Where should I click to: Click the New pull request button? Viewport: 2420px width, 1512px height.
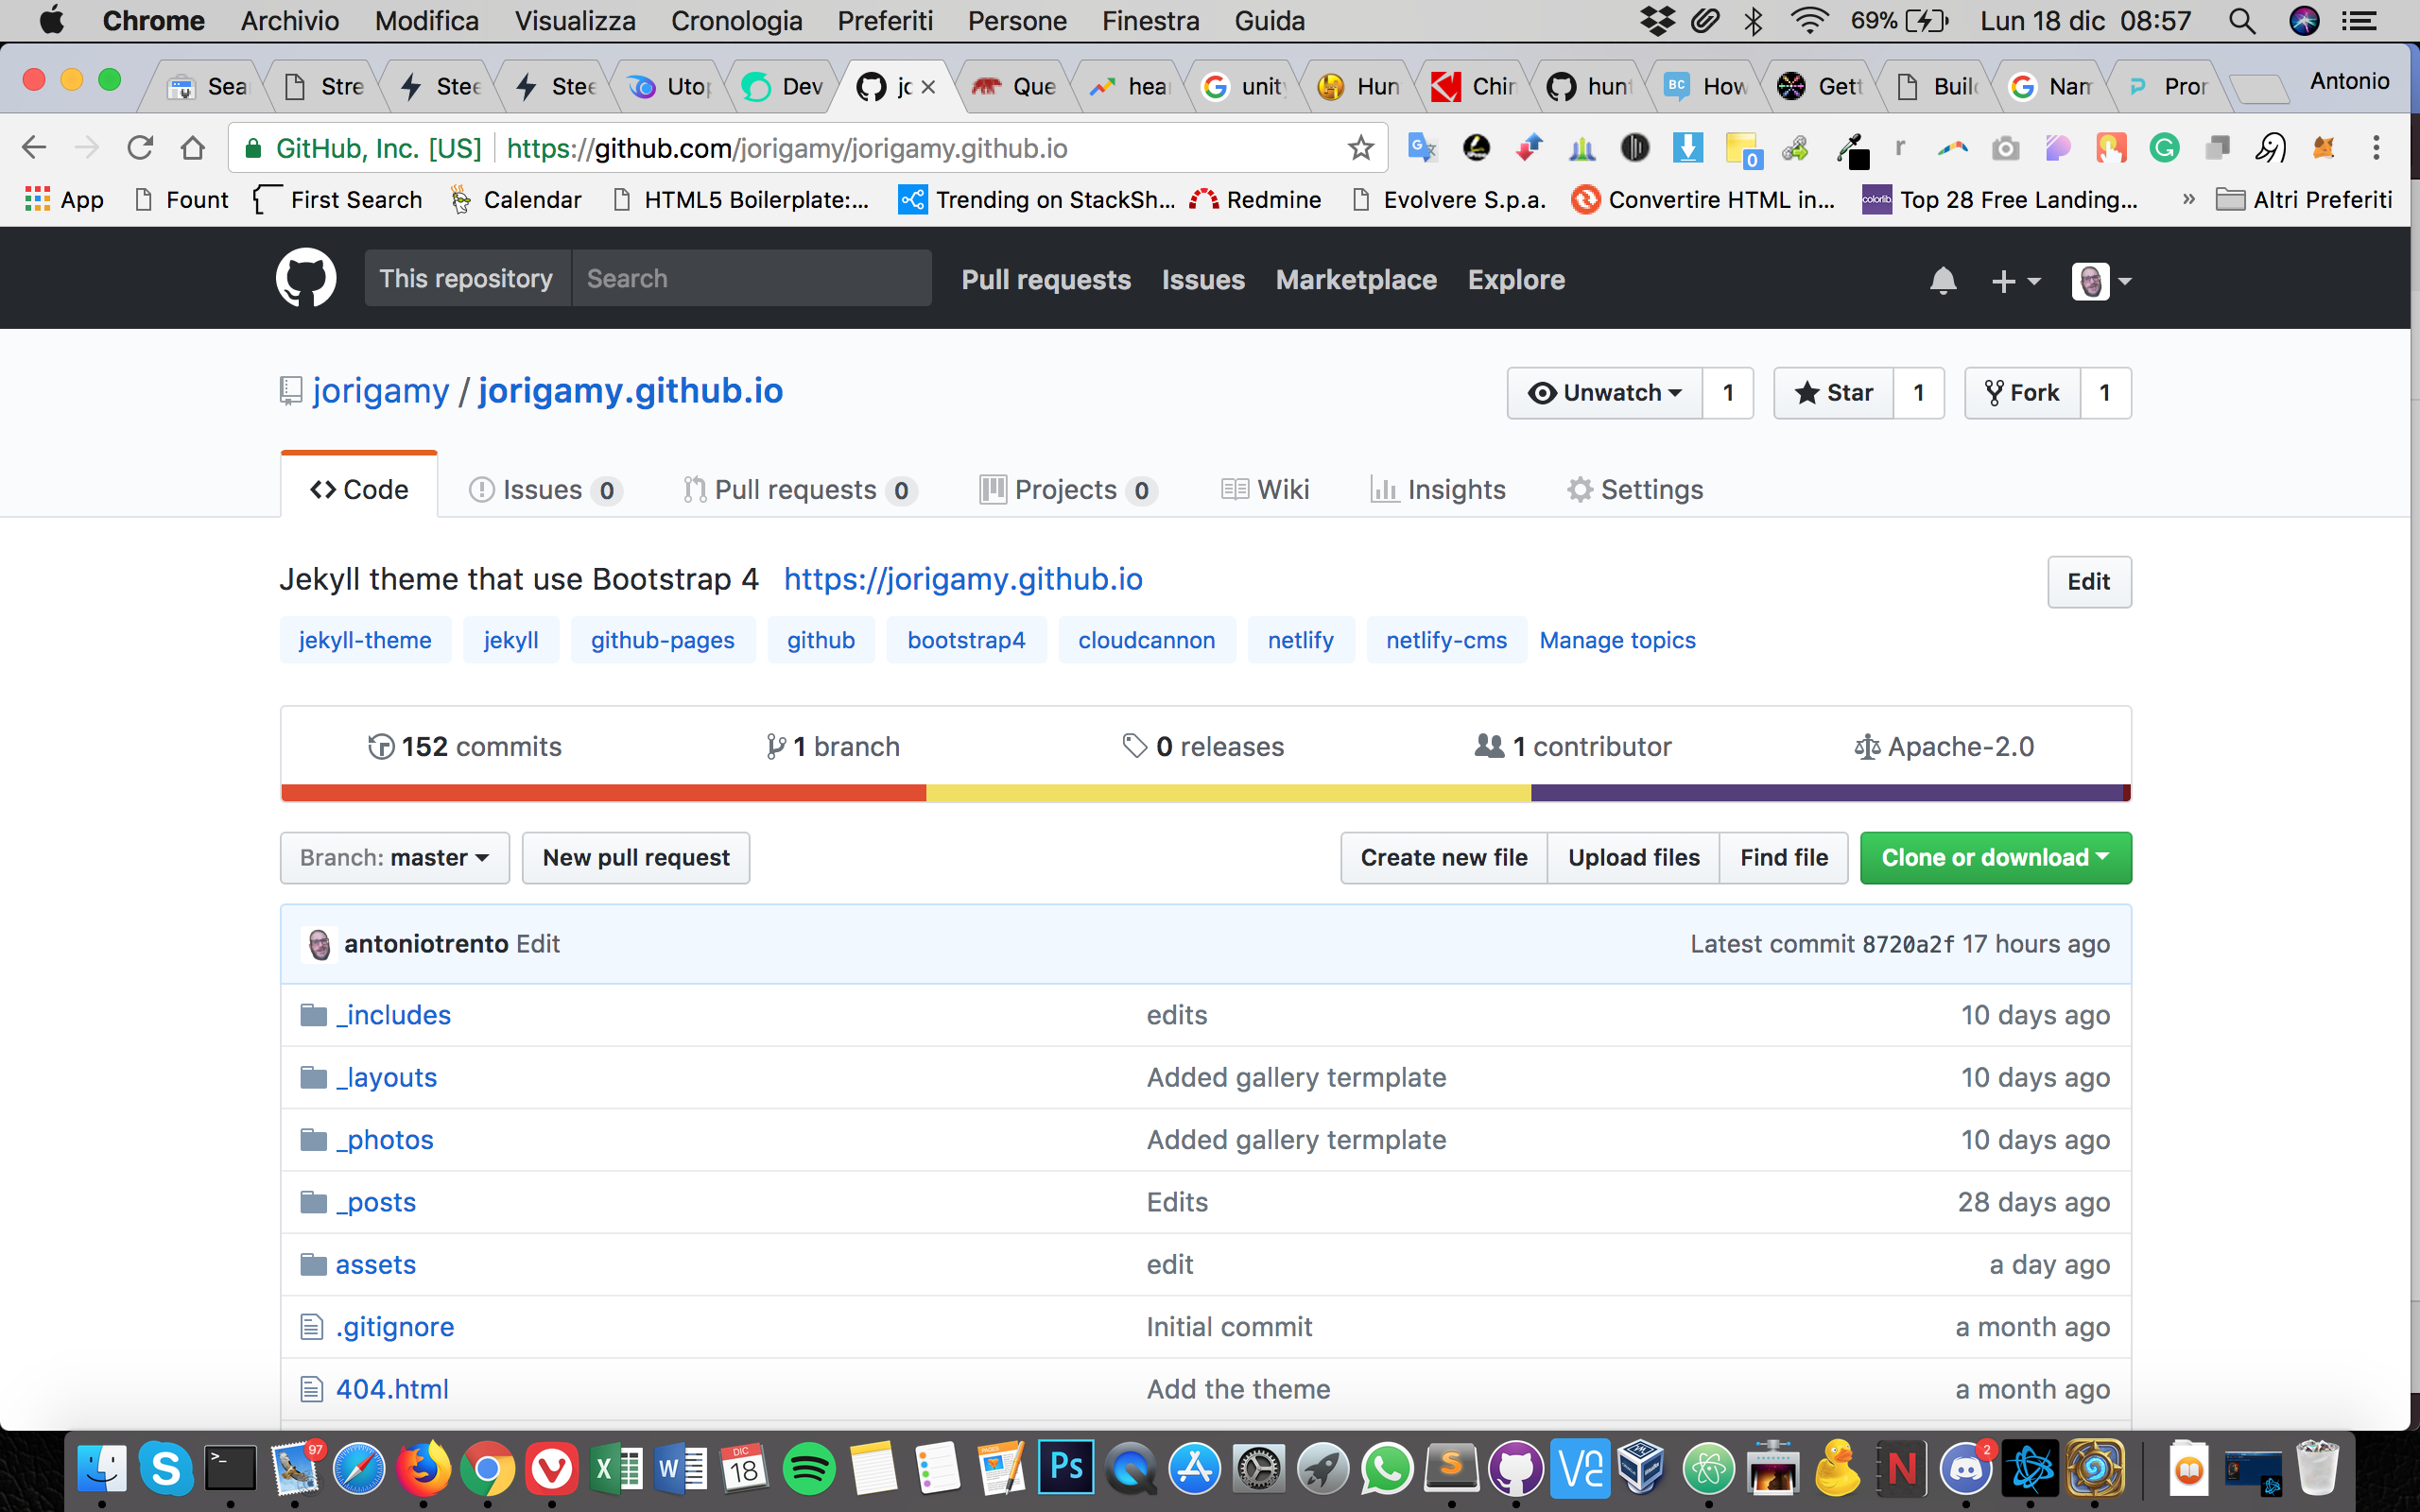pos(636,858)
